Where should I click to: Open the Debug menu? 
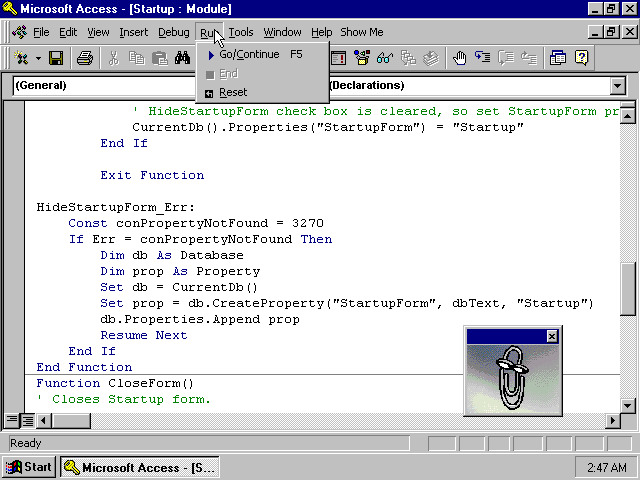point(173,32)
